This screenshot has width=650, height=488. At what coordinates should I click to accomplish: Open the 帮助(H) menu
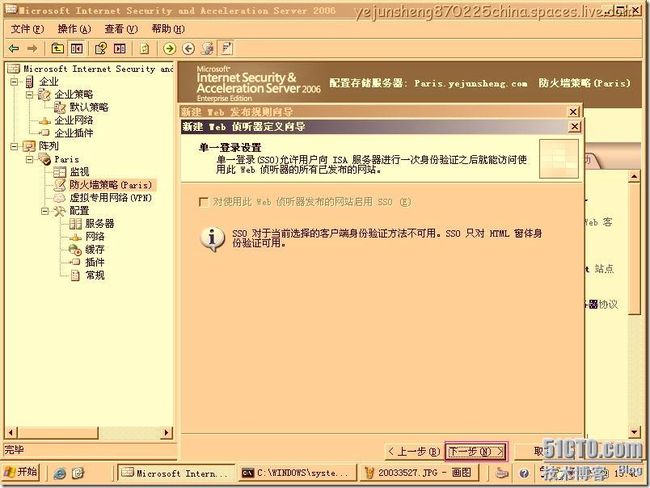pos(168,29)
